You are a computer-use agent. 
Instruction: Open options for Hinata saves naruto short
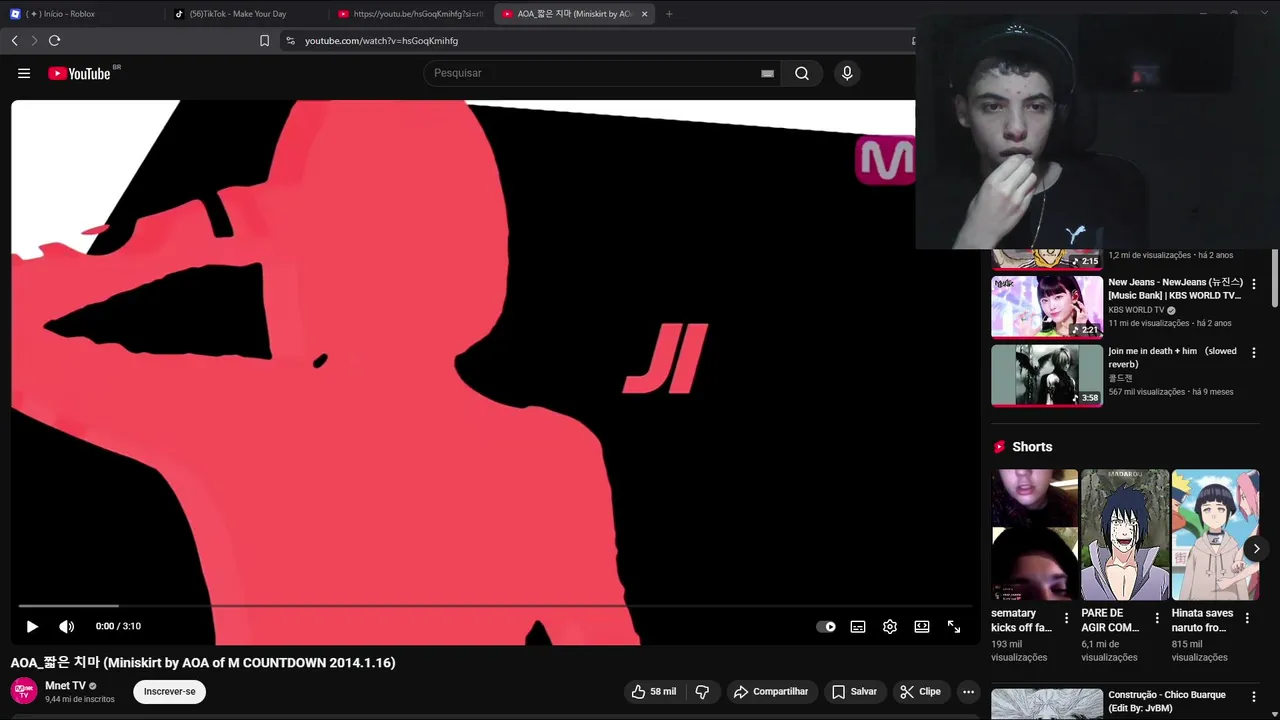(x=1247, y=618)
